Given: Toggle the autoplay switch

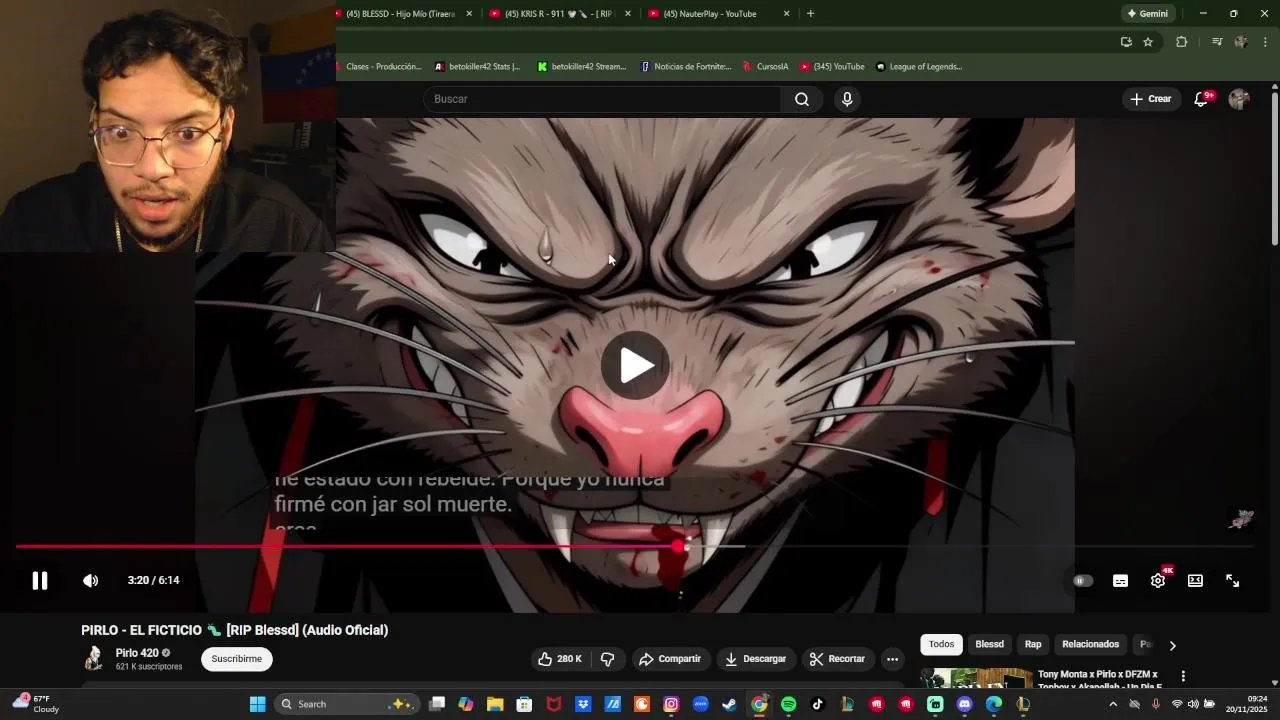Looking at the screenshot, I should 1083,580.
